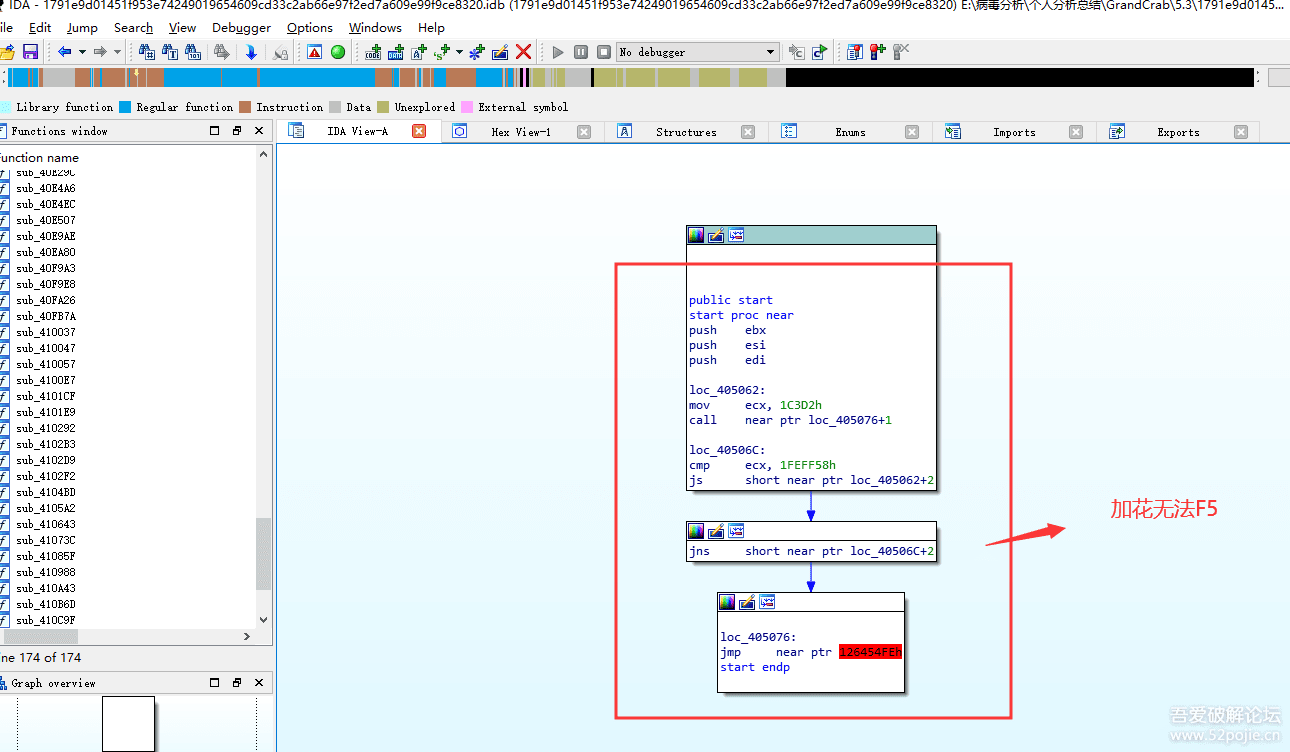The image size is (1290, 752).
Task: Click the blue asterisk toolbar icon
Action: click(x=477, y=51)
